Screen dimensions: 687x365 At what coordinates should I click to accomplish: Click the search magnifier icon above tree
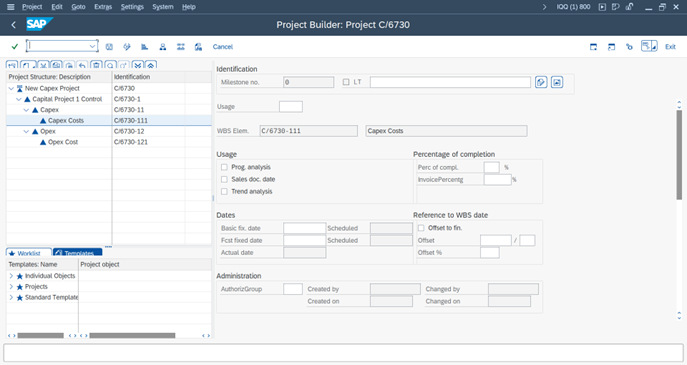(110, 65)
